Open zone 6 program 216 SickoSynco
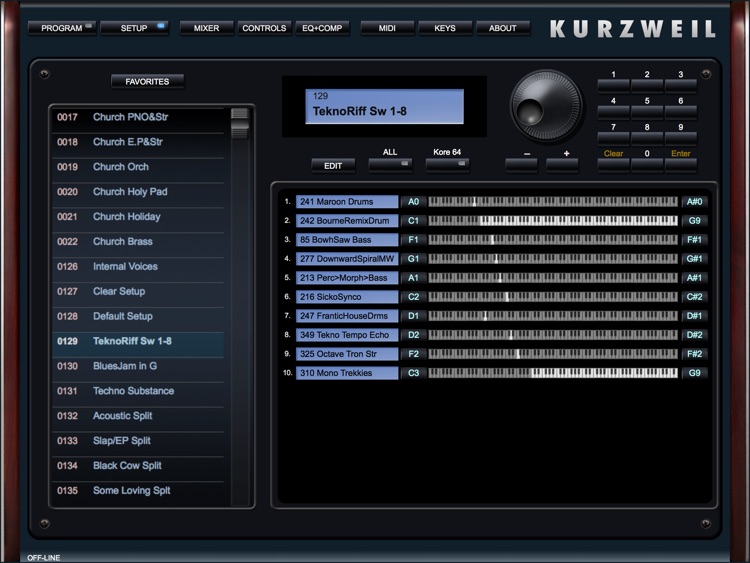 click(347, 297)
